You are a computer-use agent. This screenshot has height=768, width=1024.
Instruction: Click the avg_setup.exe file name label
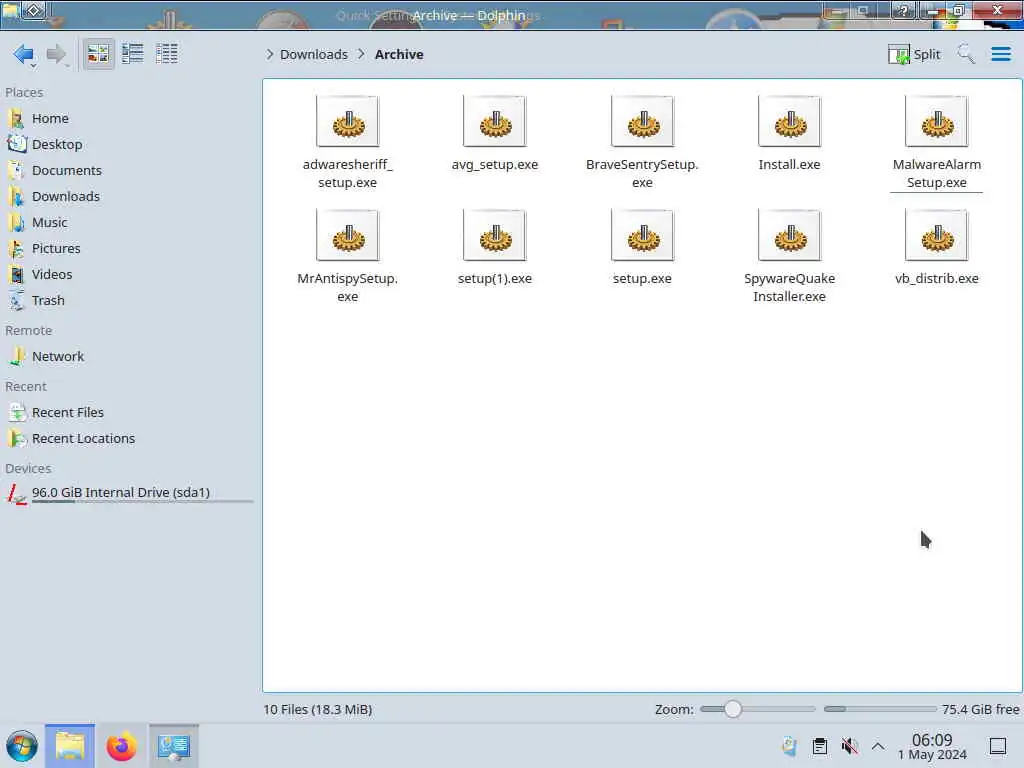[x=494, y=165]
